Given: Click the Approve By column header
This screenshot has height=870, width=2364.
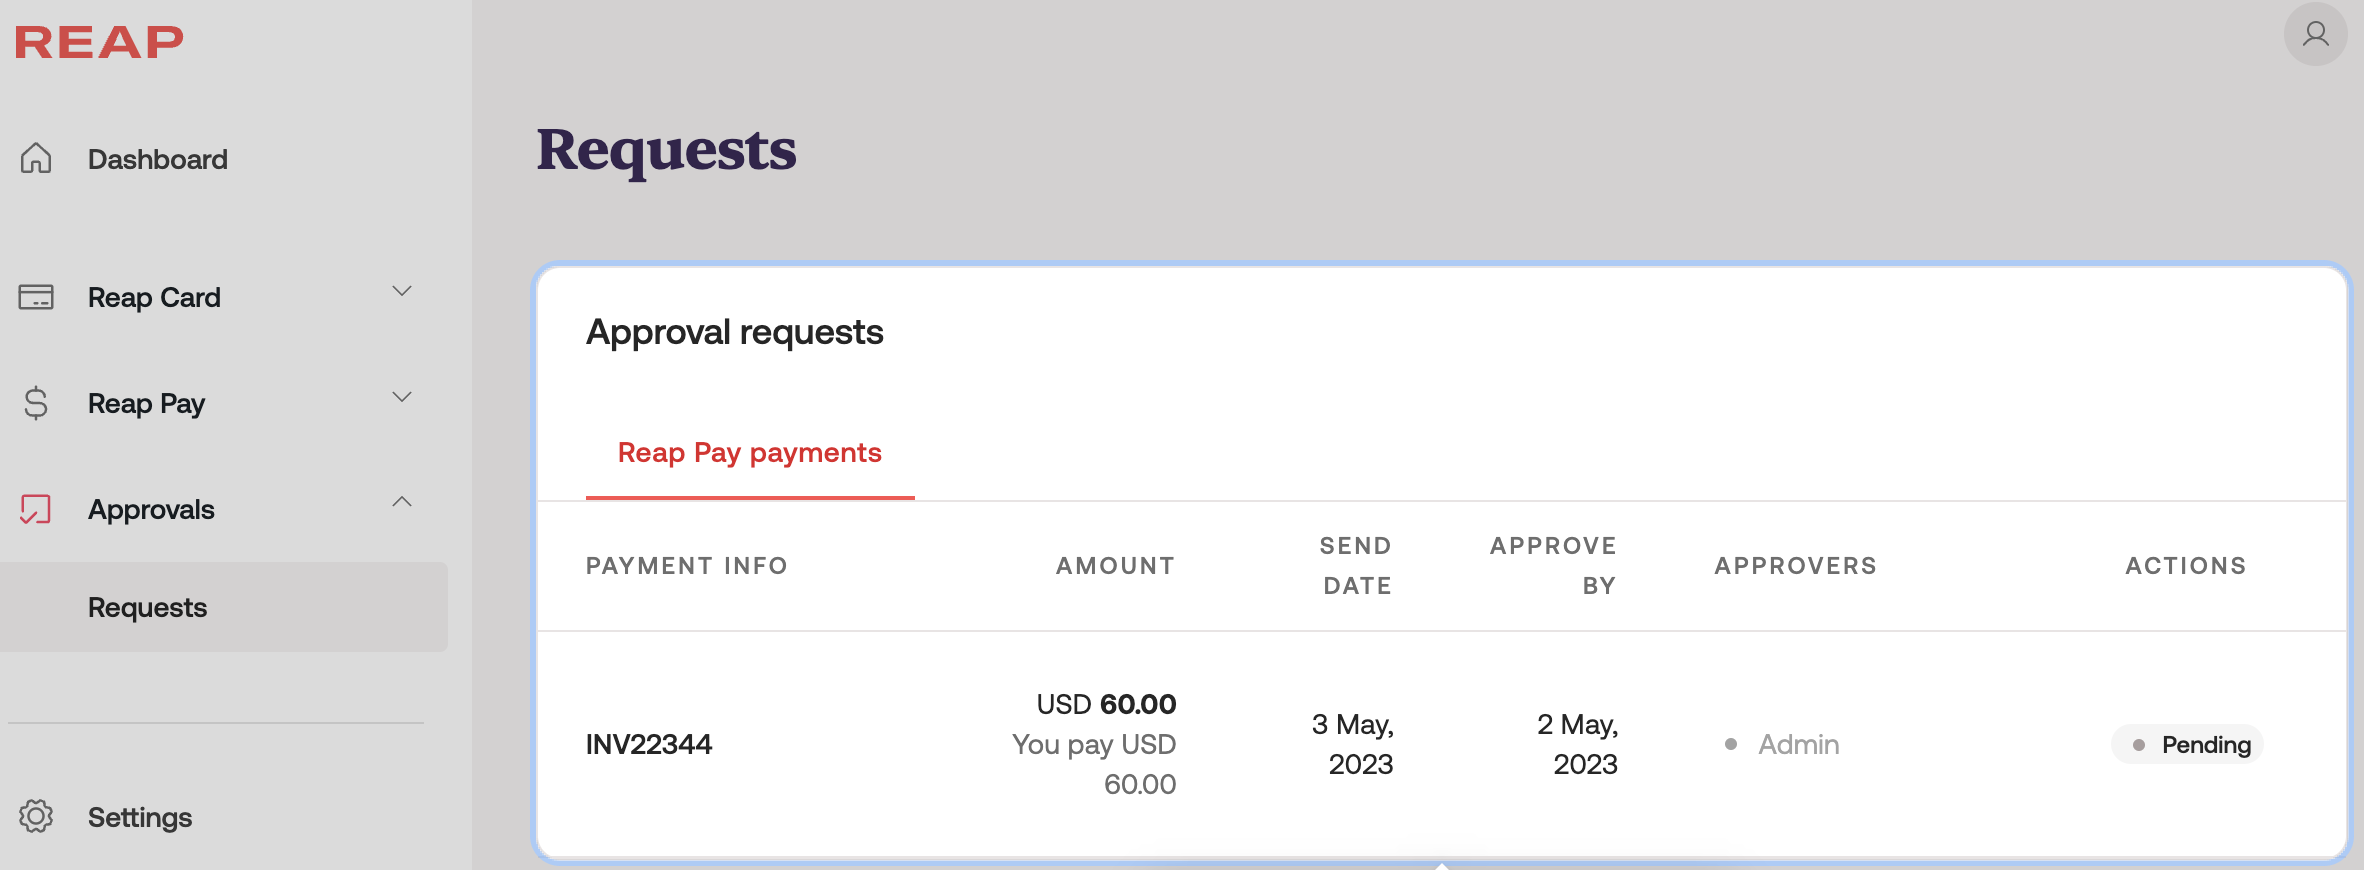Looking at the screenshot, I should (x=1553, y=566).
